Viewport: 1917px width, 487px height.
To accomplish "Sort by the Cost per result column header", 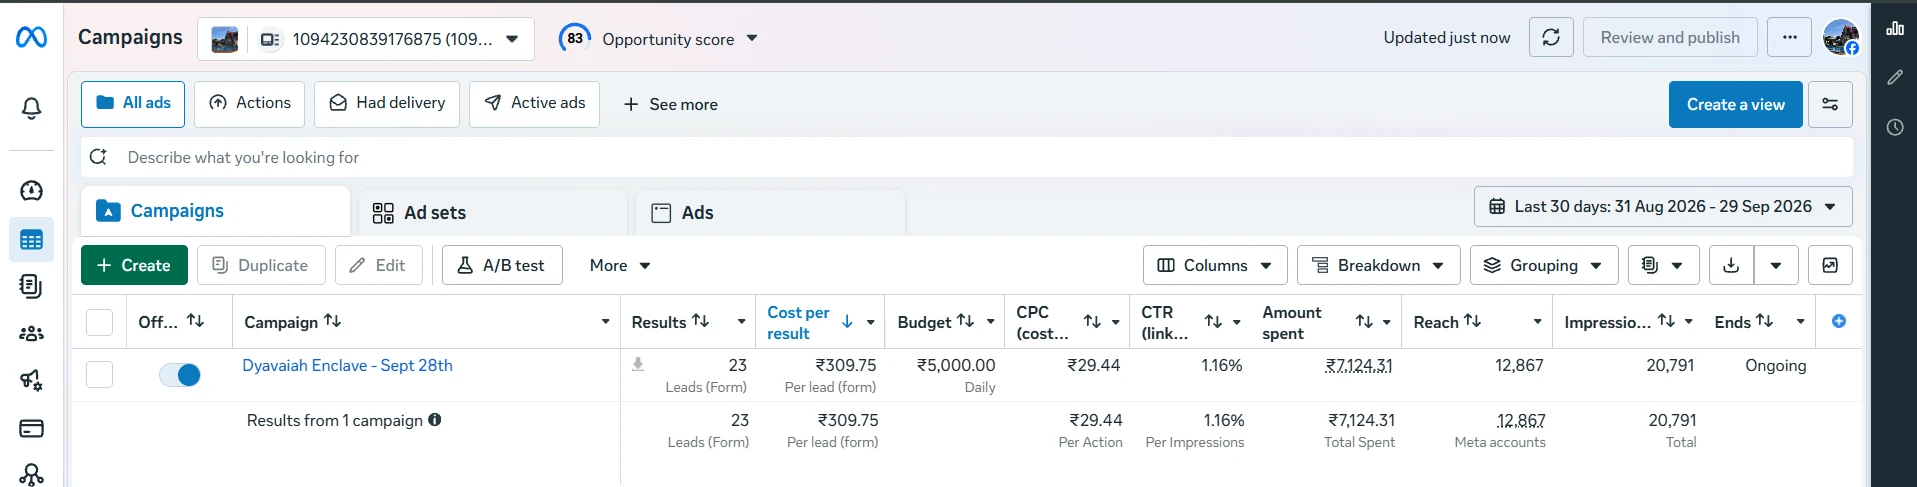I will tap(798, 322).
